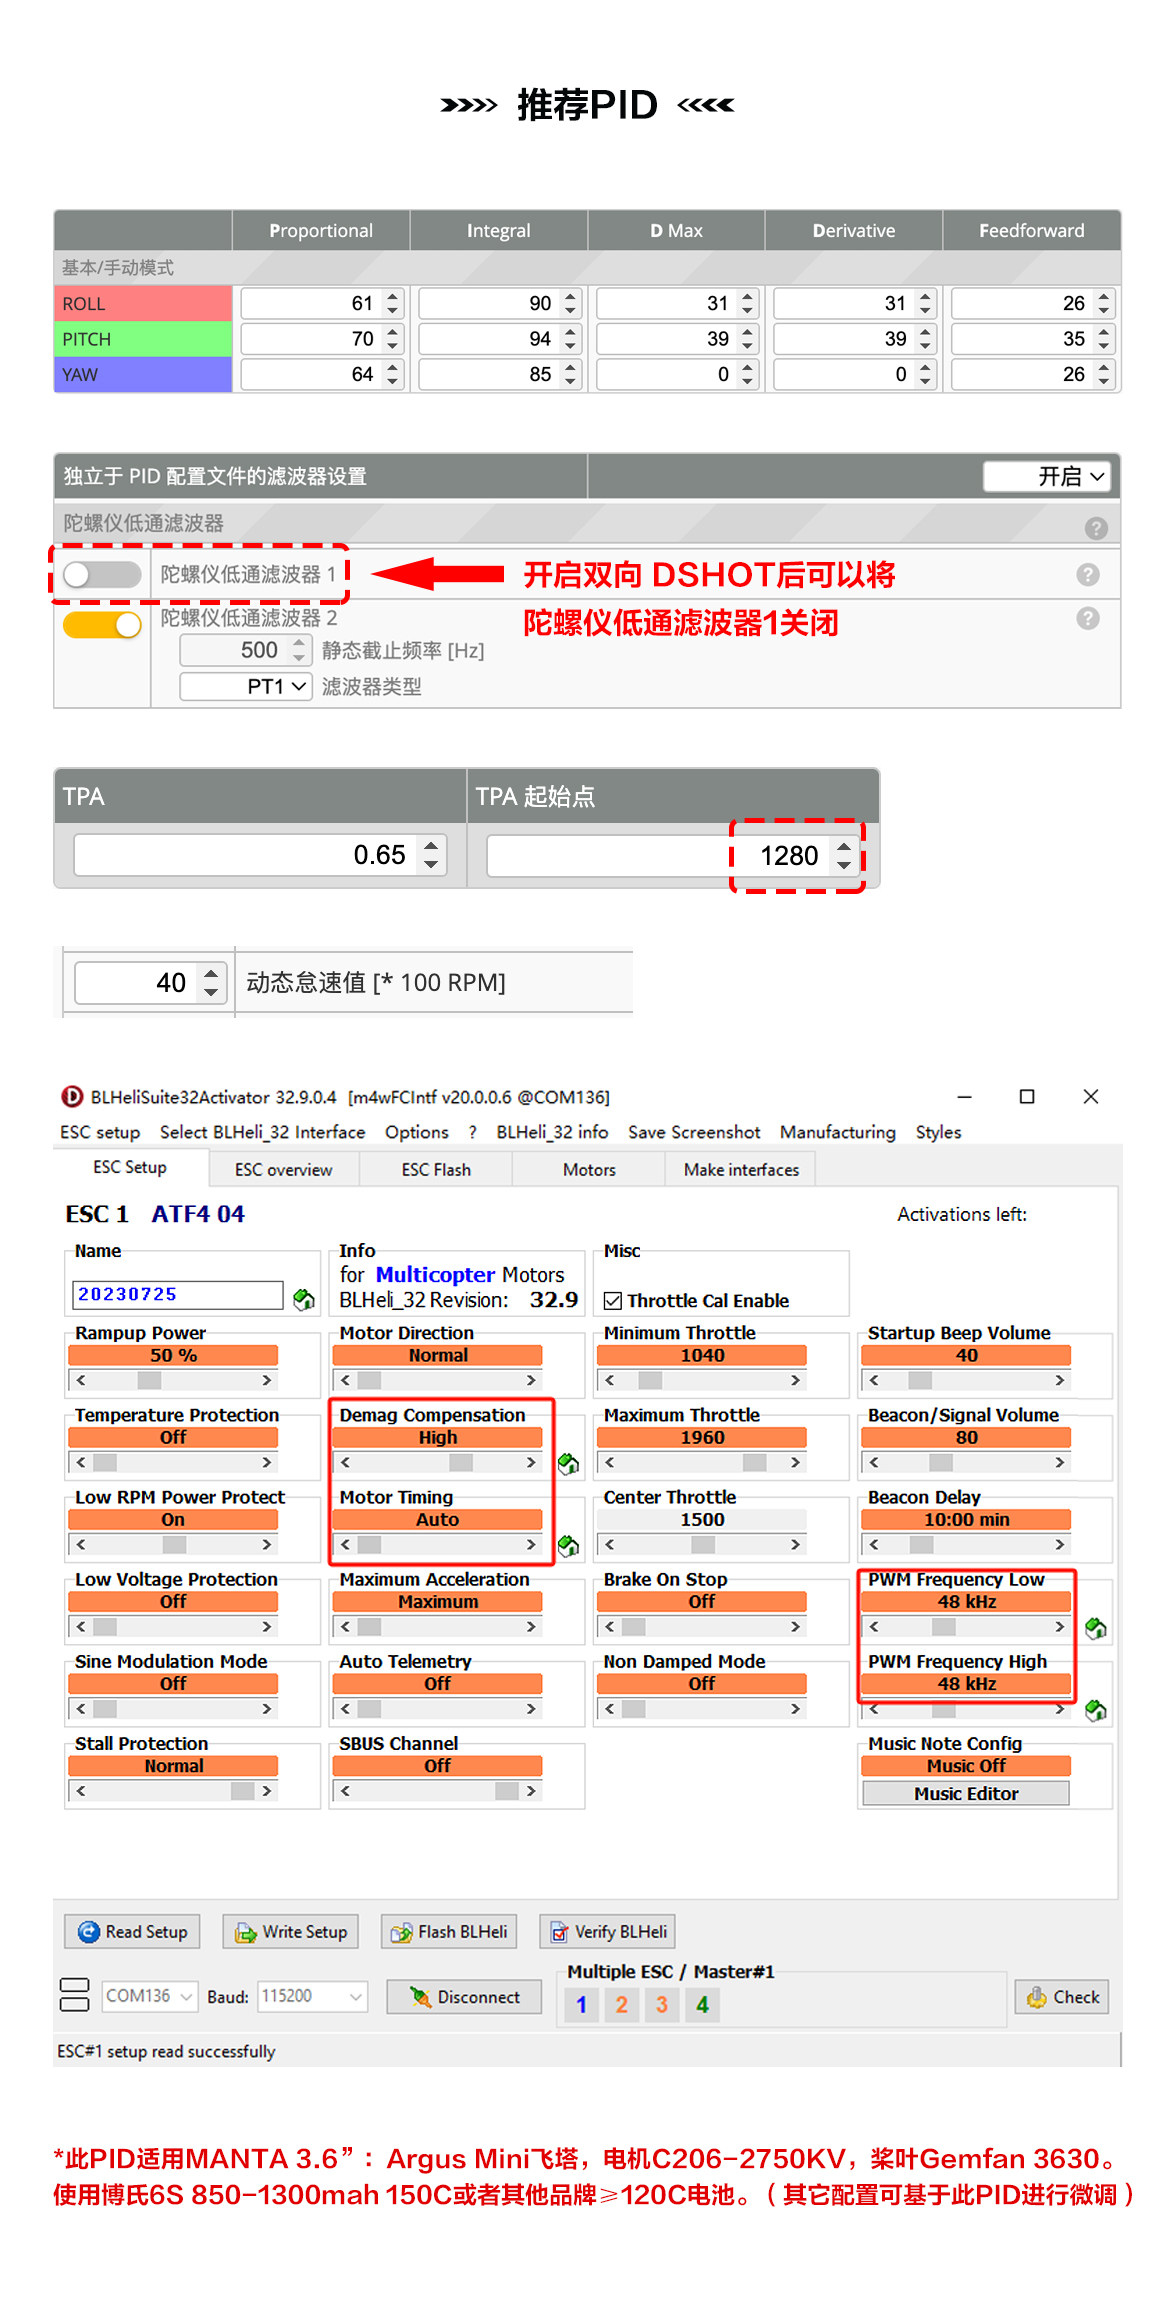Click the Rampup Power slider track
This screenshot has width=1175, height=2315.
[173, 1380]
